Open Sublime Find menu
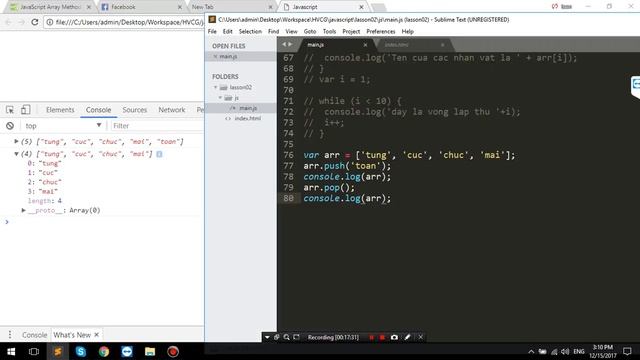640x360 pixels. tap(273, 31)
